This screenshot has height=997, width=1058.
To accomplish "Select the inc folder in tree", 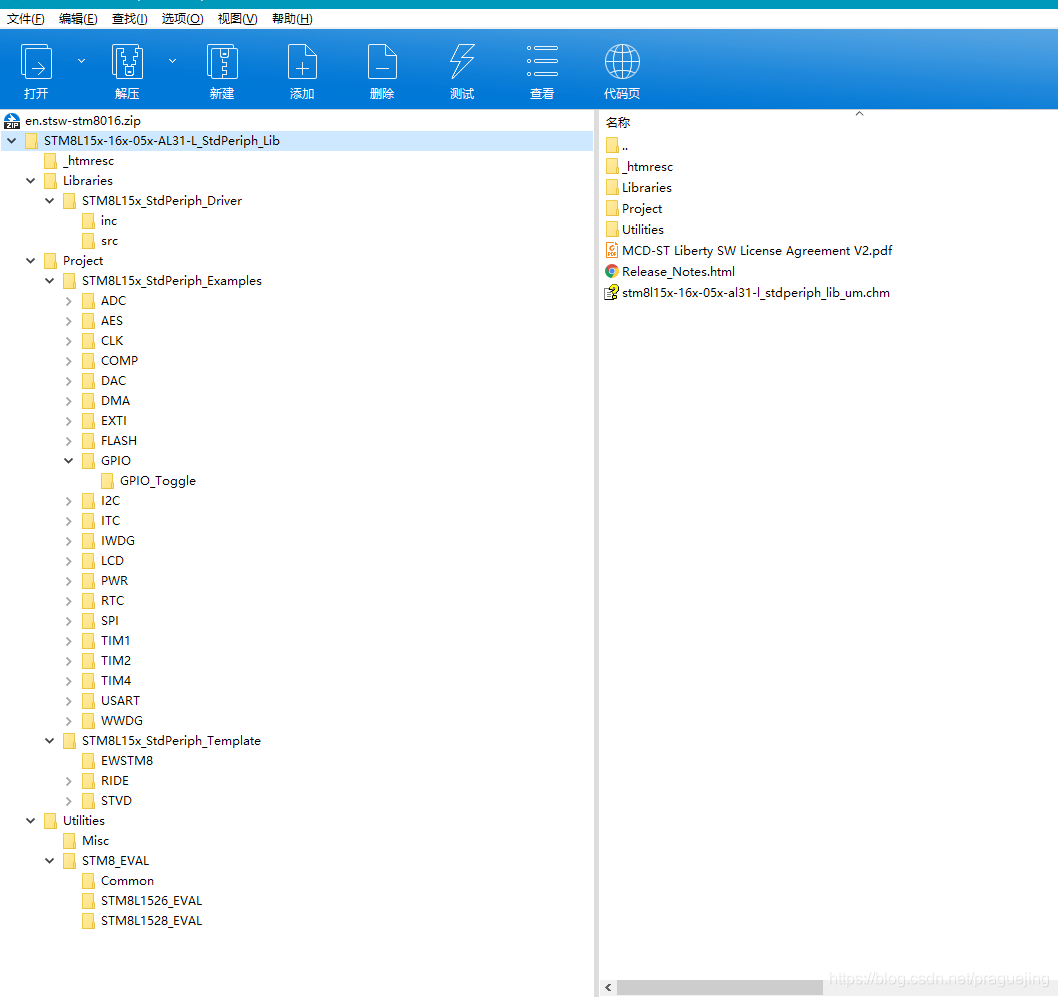I will click(109, 221).
